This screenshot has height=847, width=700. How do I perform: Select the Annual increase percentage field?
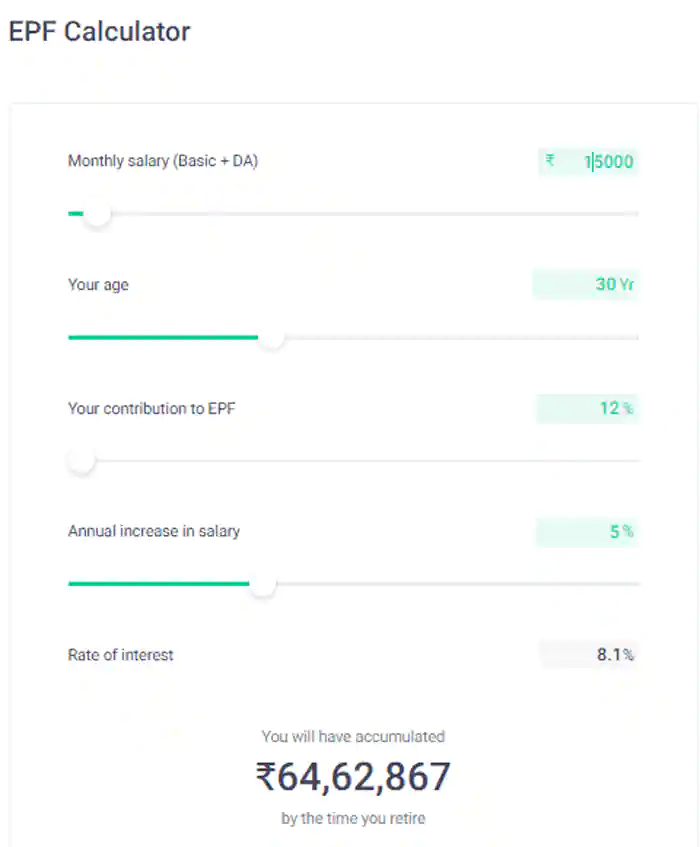[x=588, y=532]
